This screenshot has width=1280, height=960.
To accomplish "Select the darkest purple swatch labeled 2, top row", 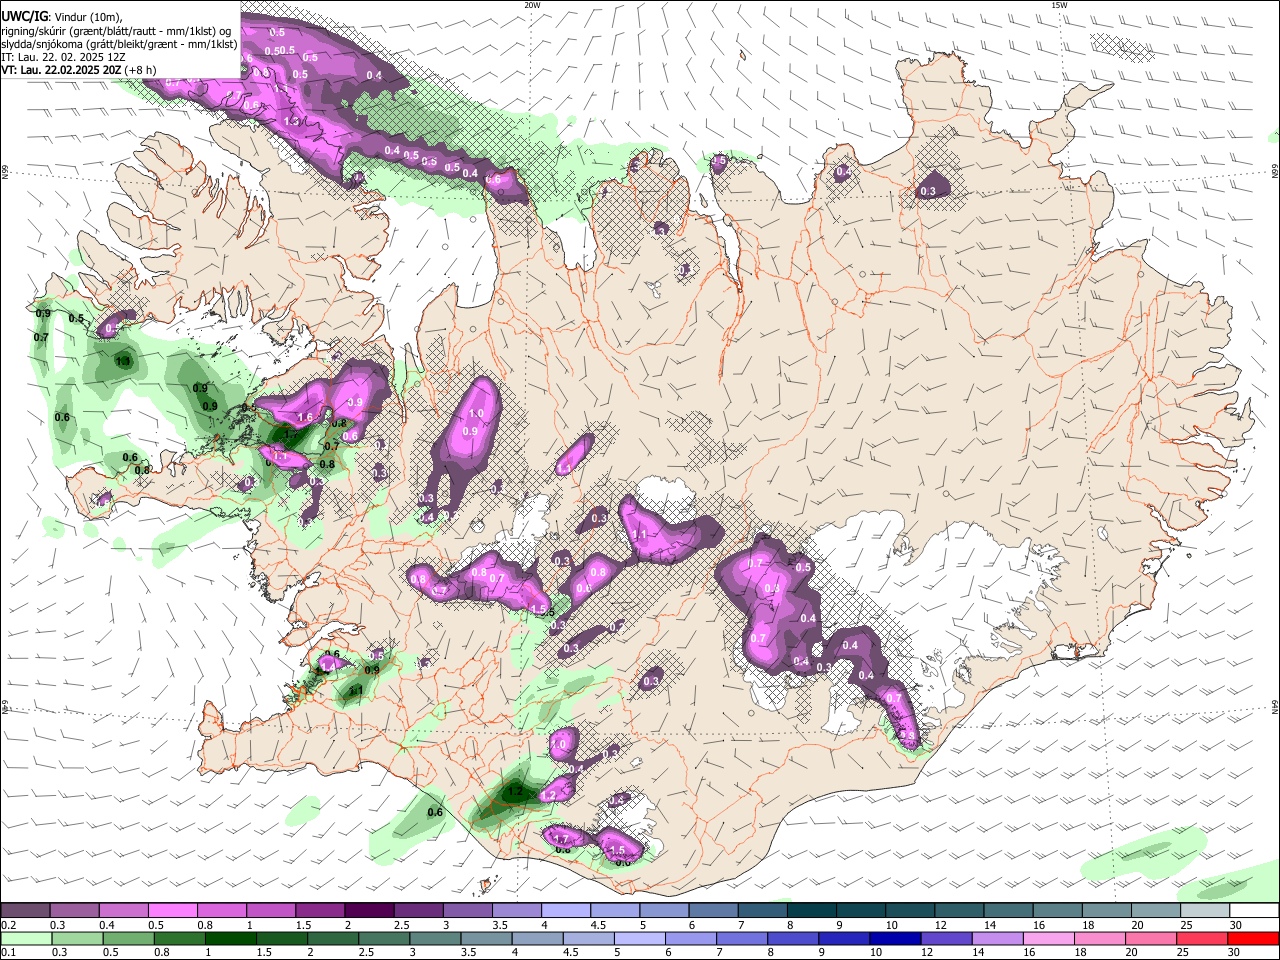I will coord(369,910).
